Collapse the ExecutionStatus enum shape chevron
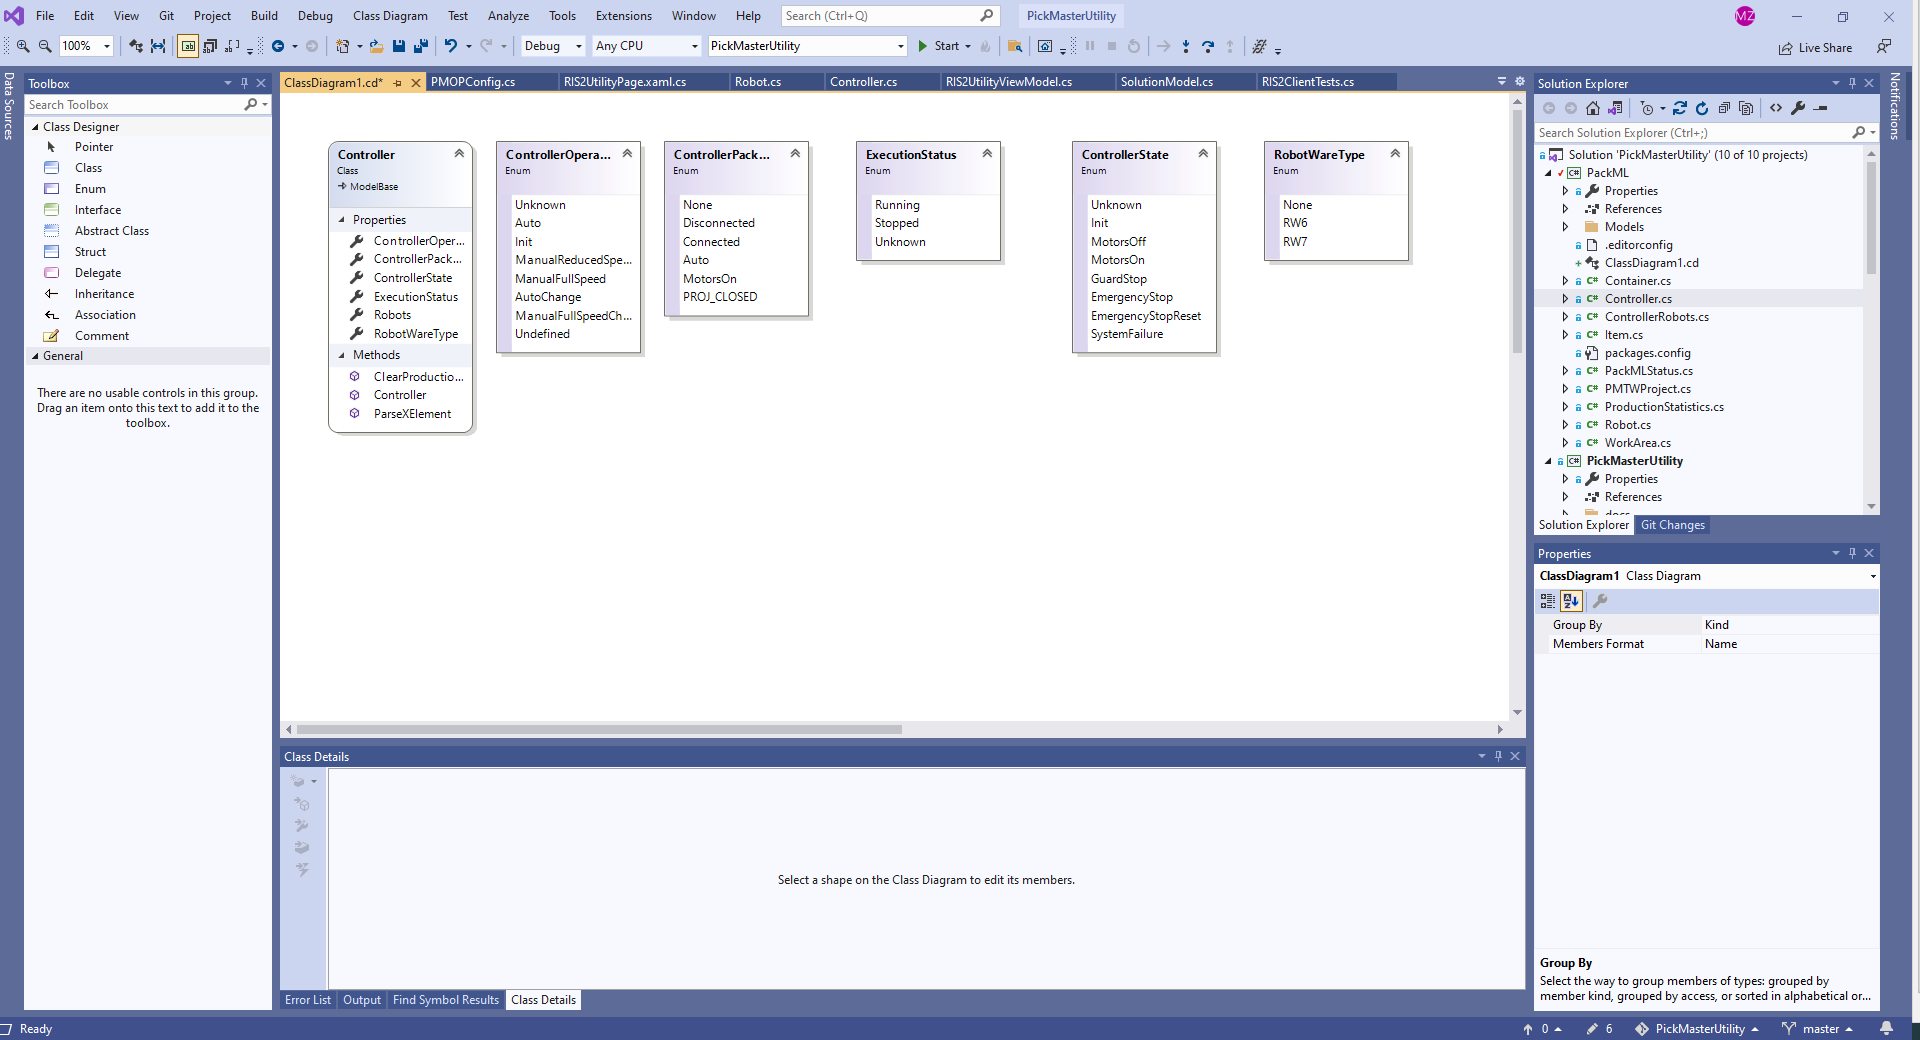This screenshot has height=1040, width=1920. coord(987,154)
